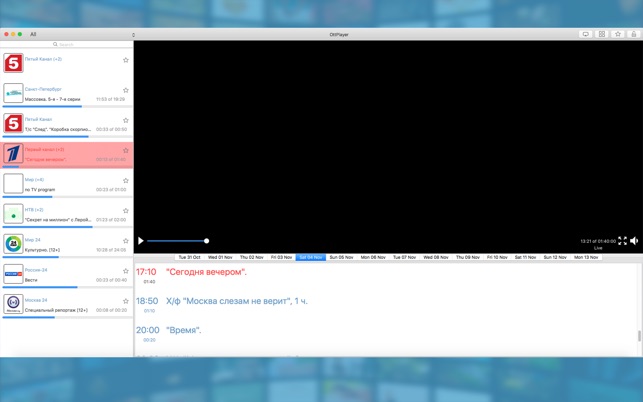Click НТВ (+2) program progress bar

(x=67, y=227)
